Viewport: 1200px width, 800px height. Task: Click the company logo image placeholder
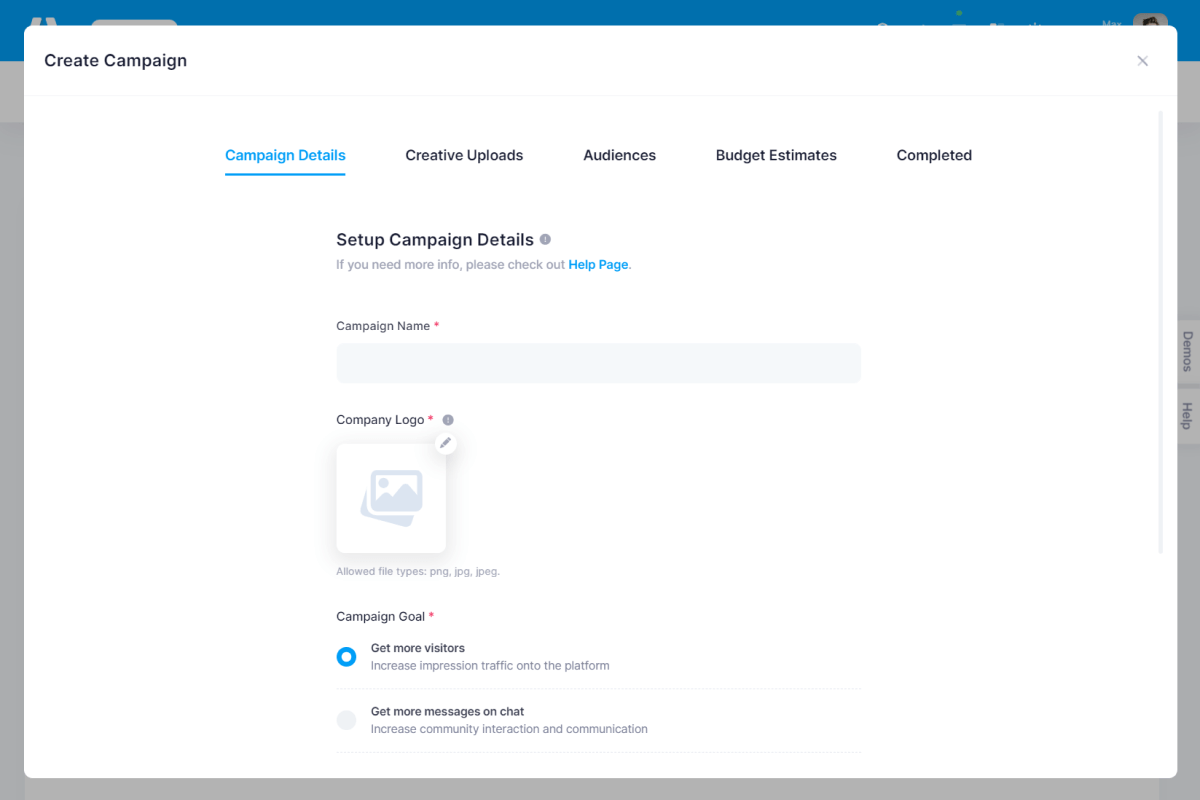(391, 498)
